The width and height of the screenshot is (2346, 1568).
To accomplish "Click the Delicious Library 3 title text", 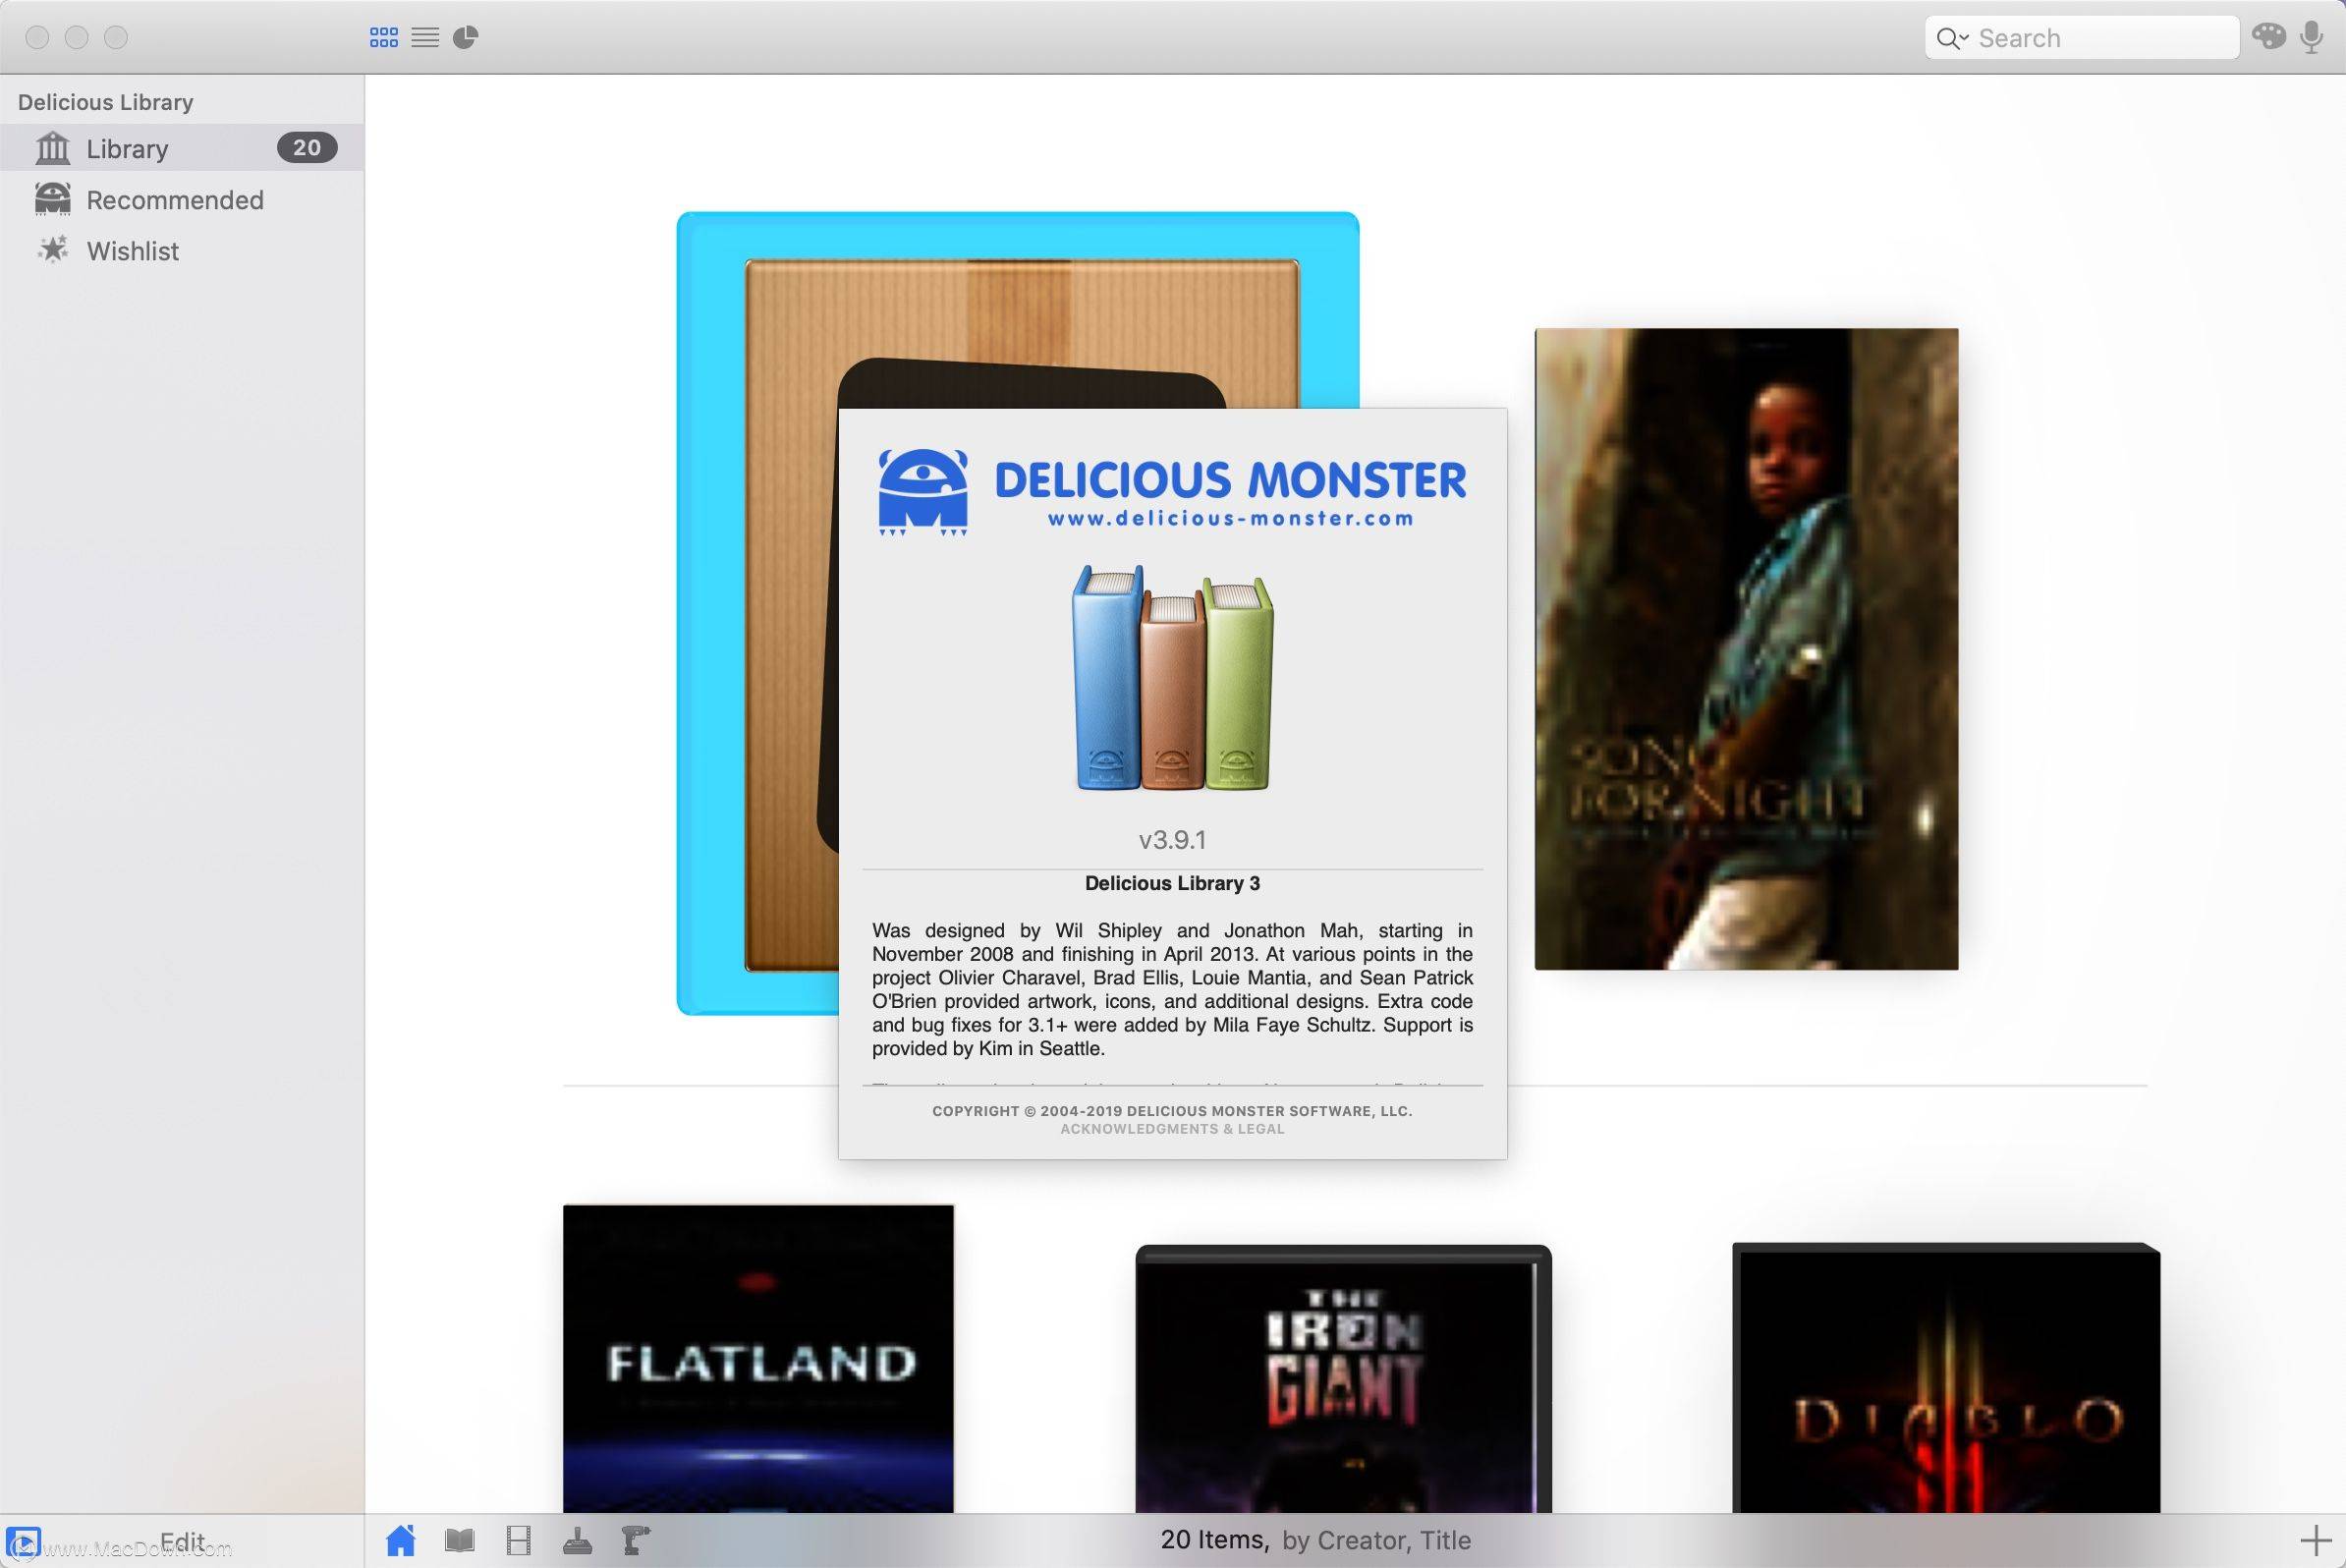I will click(x=1172, y=883).
